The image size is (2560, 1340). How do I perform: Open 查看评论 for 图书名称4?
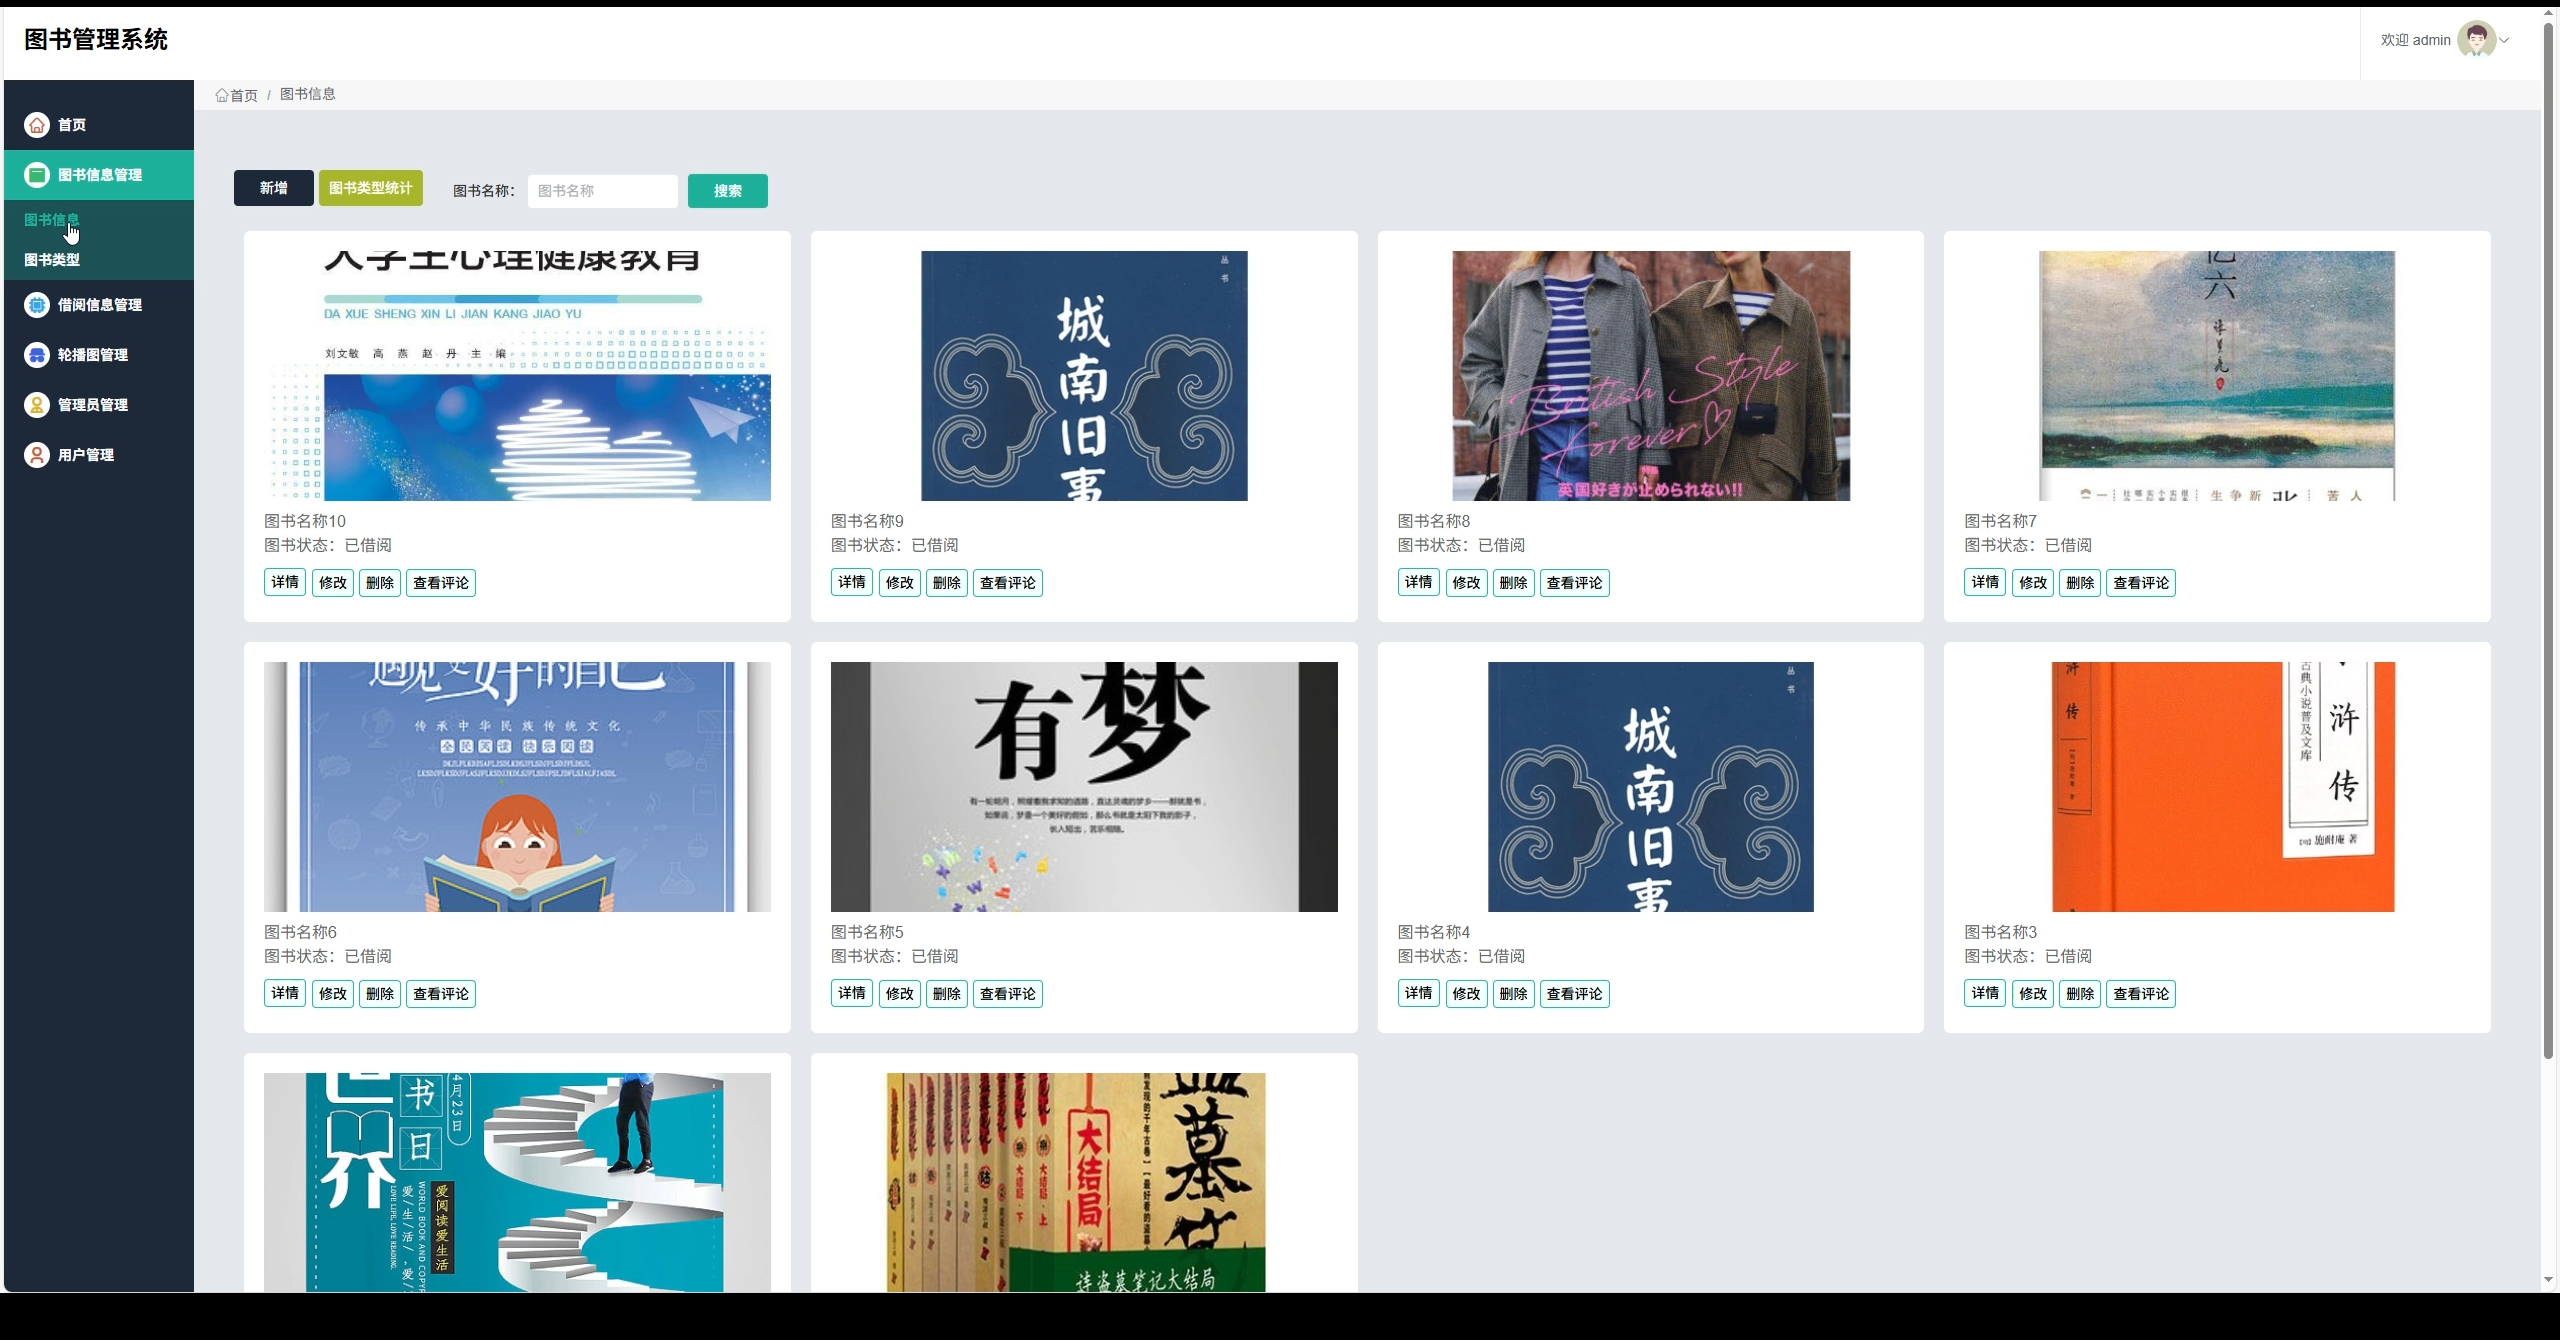(1575, 993)
